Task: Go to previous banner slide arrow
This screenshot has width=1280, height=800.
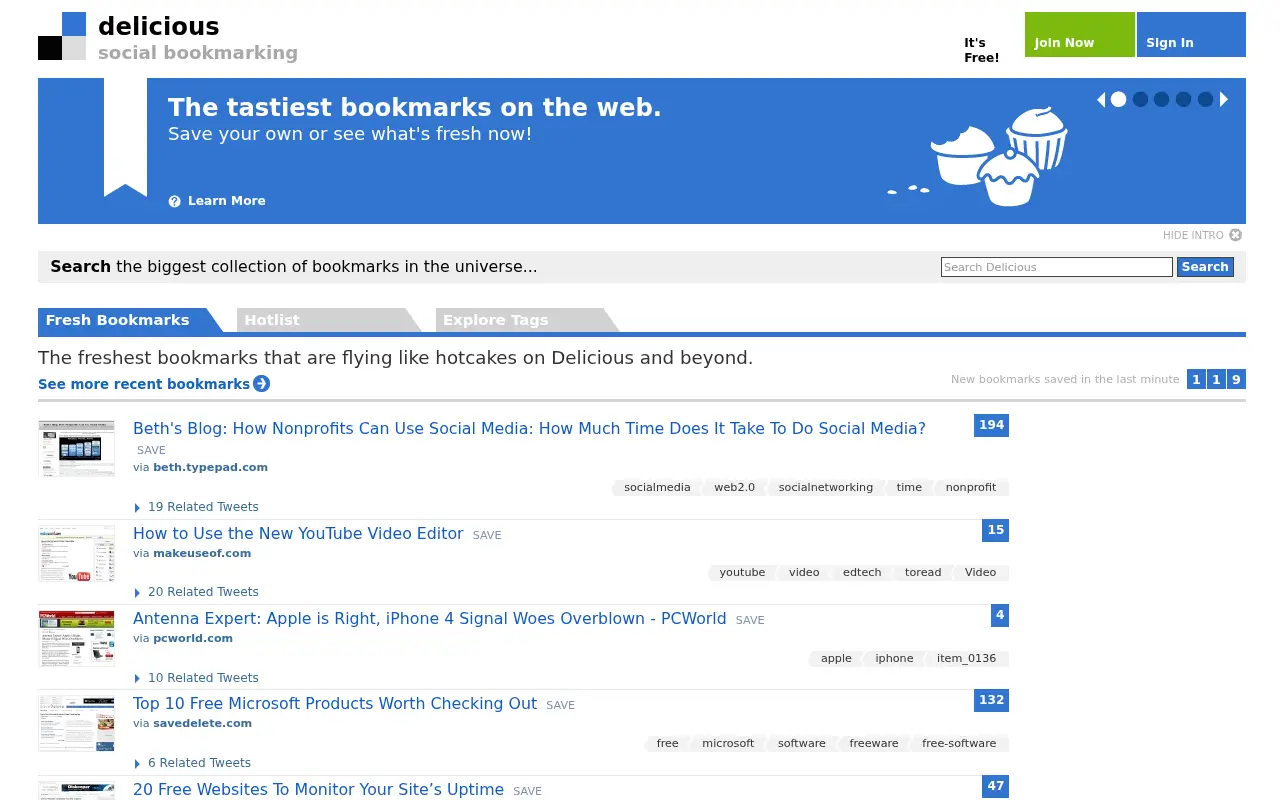Action: 1101,99
